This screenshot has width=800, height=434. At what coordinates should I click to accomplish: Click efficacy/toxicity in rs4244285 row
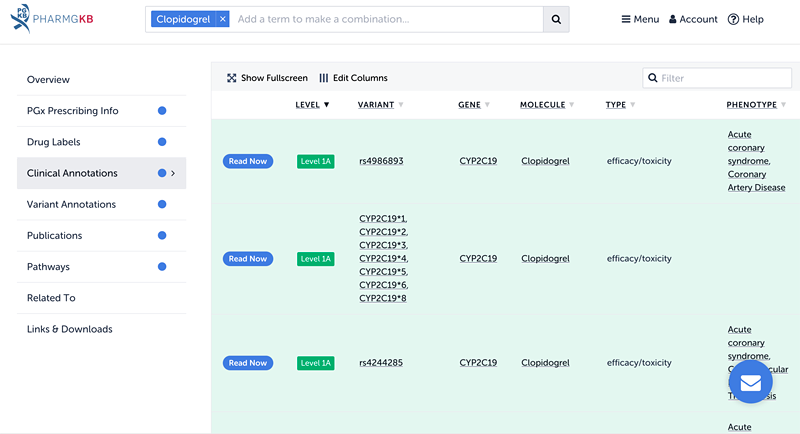pyautogui.click(x=639, y=363)
